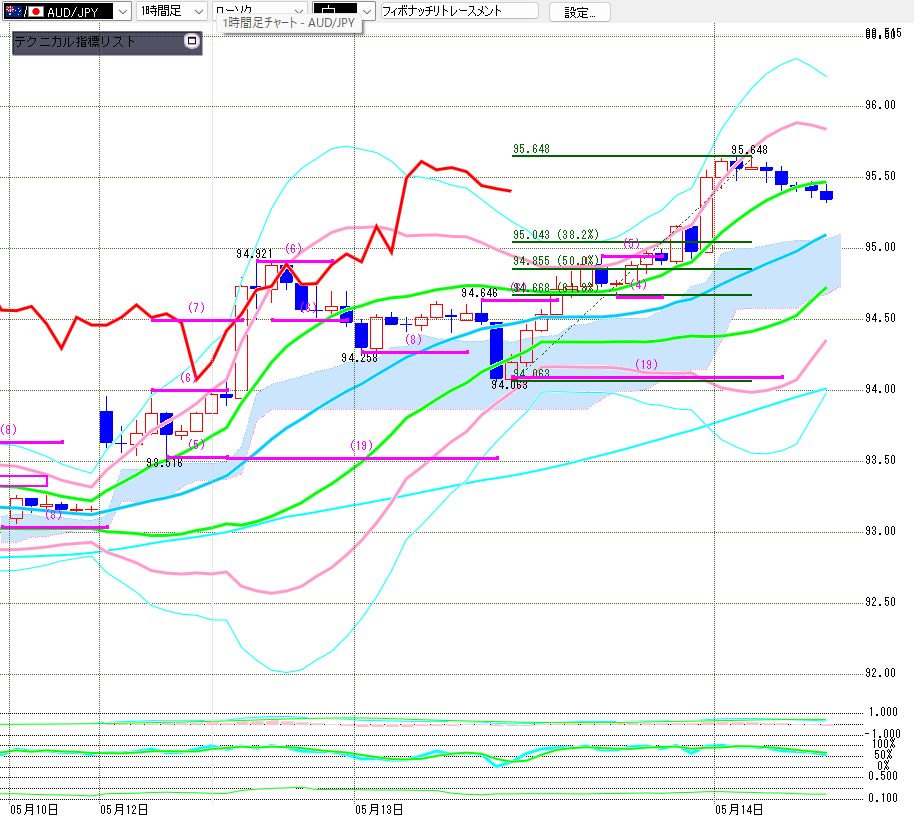Click the 94.921 high price label
The image size is (914, 818).
[x=254, y=254]
